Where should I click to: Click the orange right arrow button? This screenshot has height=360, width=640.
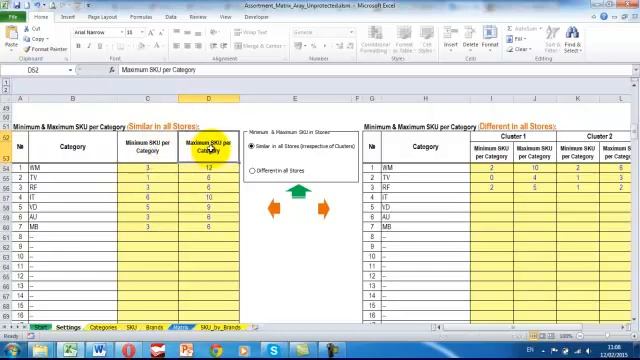pyautogui.click(x=323, y=209)
